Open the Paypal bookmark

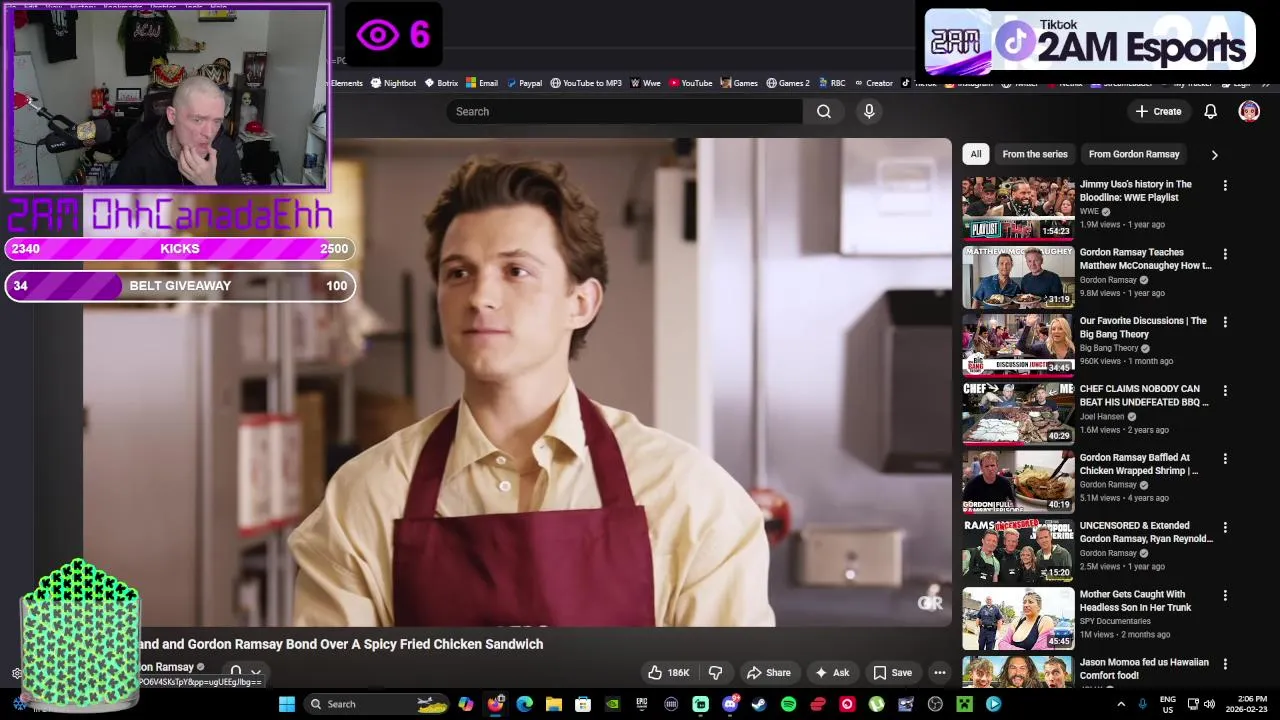point(524,83)
